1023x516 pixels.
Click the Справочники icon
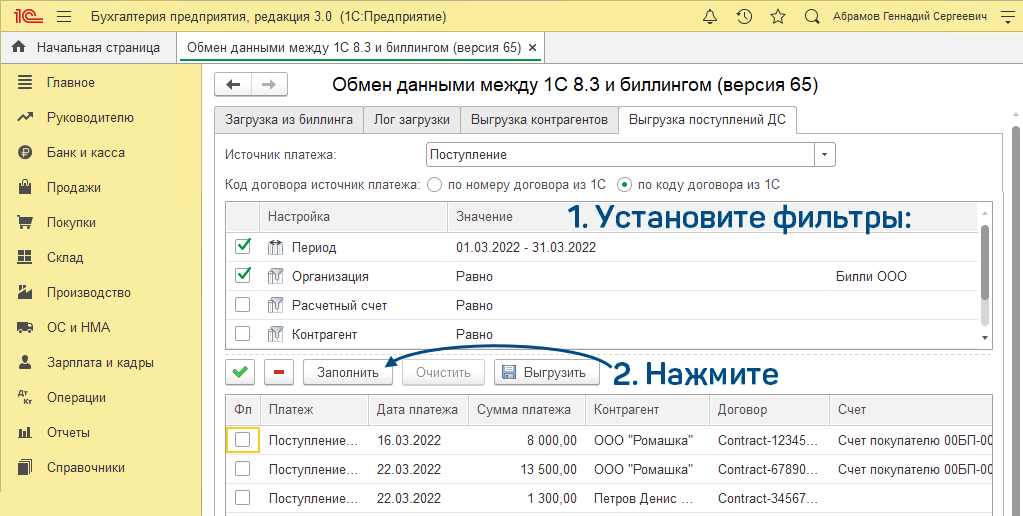point(25,467)
